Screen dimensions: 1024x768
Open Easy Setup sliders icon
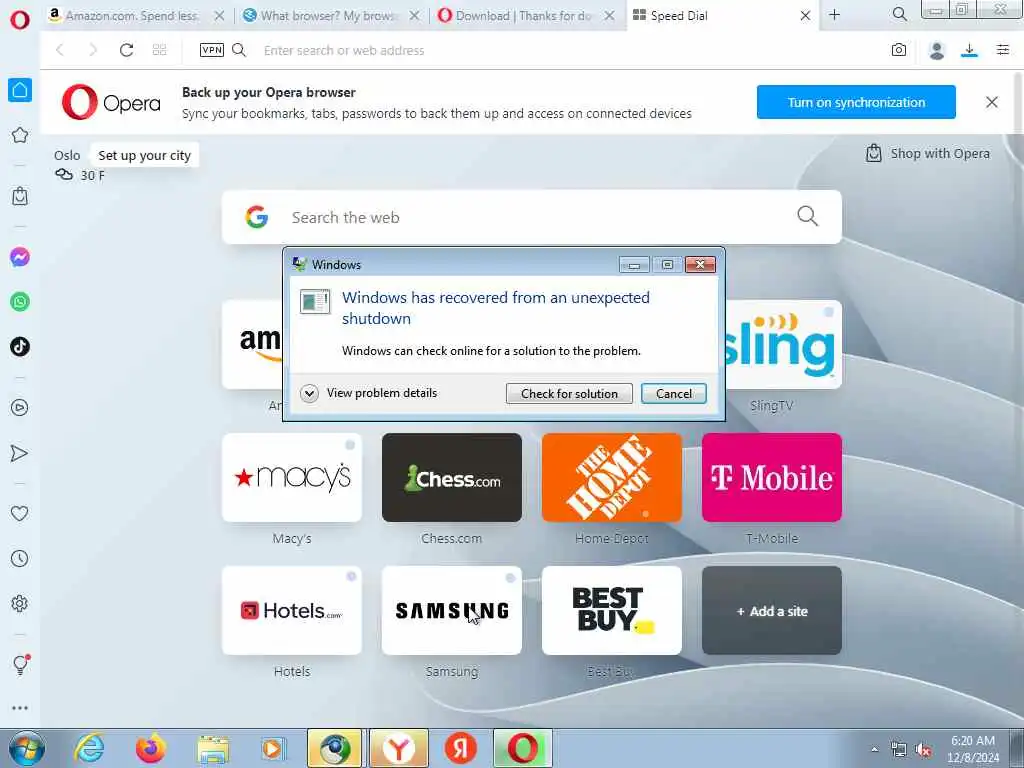pos(1003,50)
